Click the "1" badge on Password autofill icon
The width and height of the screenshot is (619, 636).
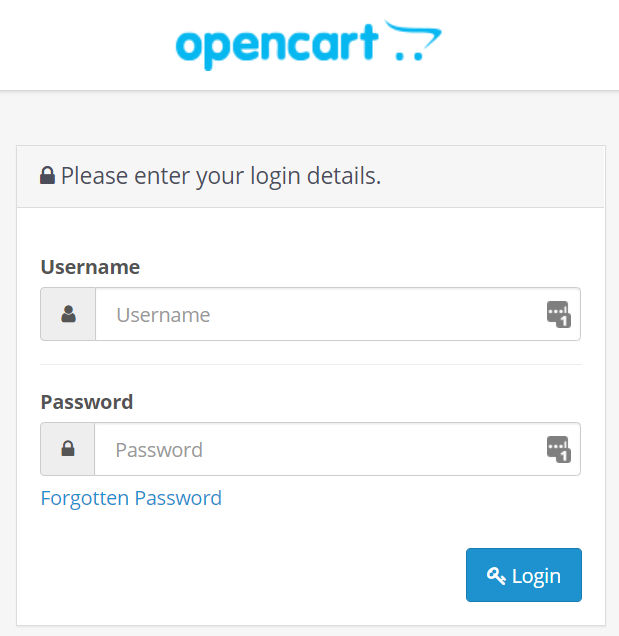563,456
